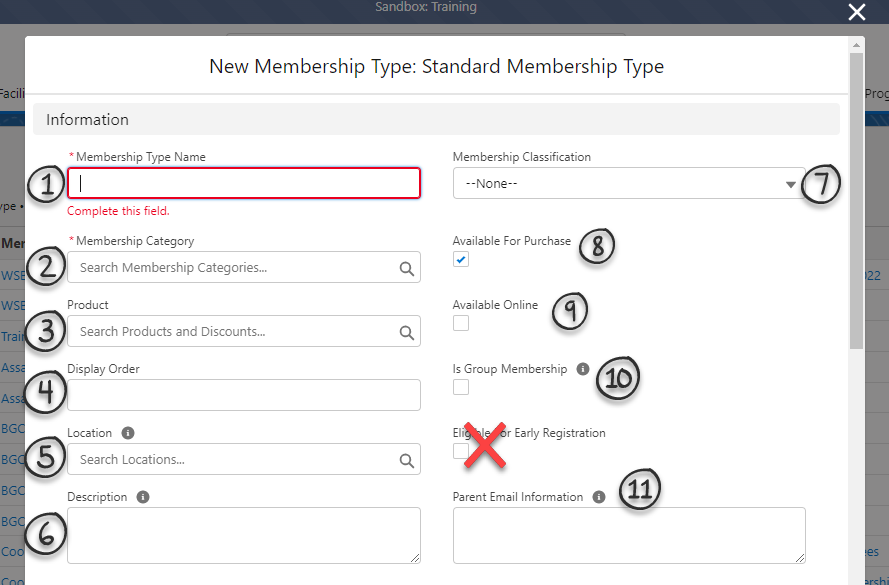Screen dimensions: 889x585
Task: Enable Eligible for Early Registration
Action: click(461, 451)
